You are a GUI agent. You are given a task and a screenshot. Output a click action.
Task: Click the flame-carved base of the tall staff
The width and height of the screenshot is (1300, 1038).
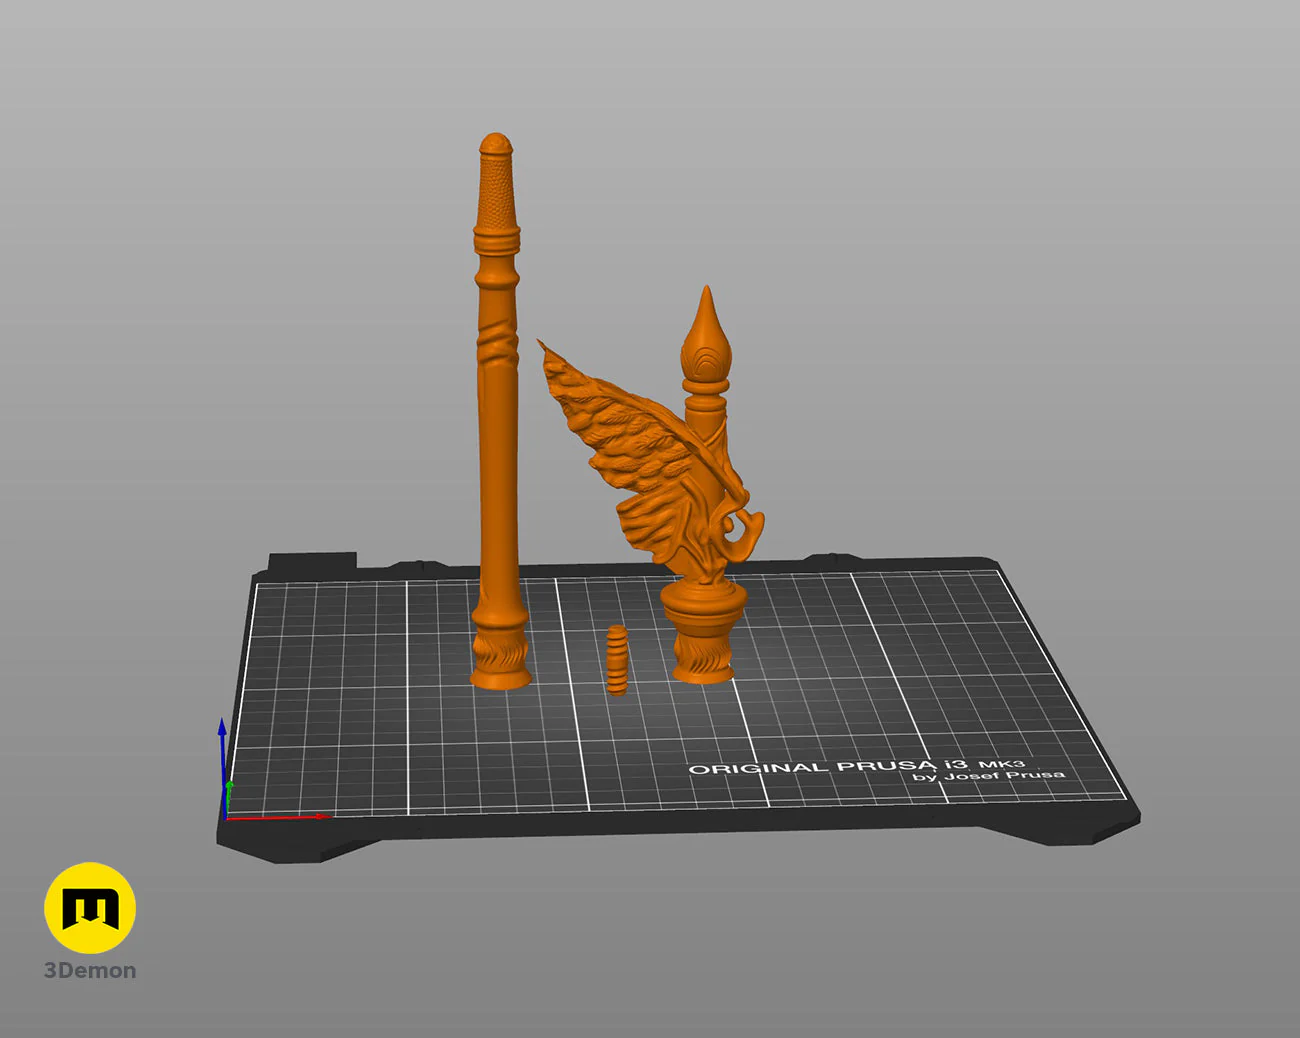coord(500,655)
